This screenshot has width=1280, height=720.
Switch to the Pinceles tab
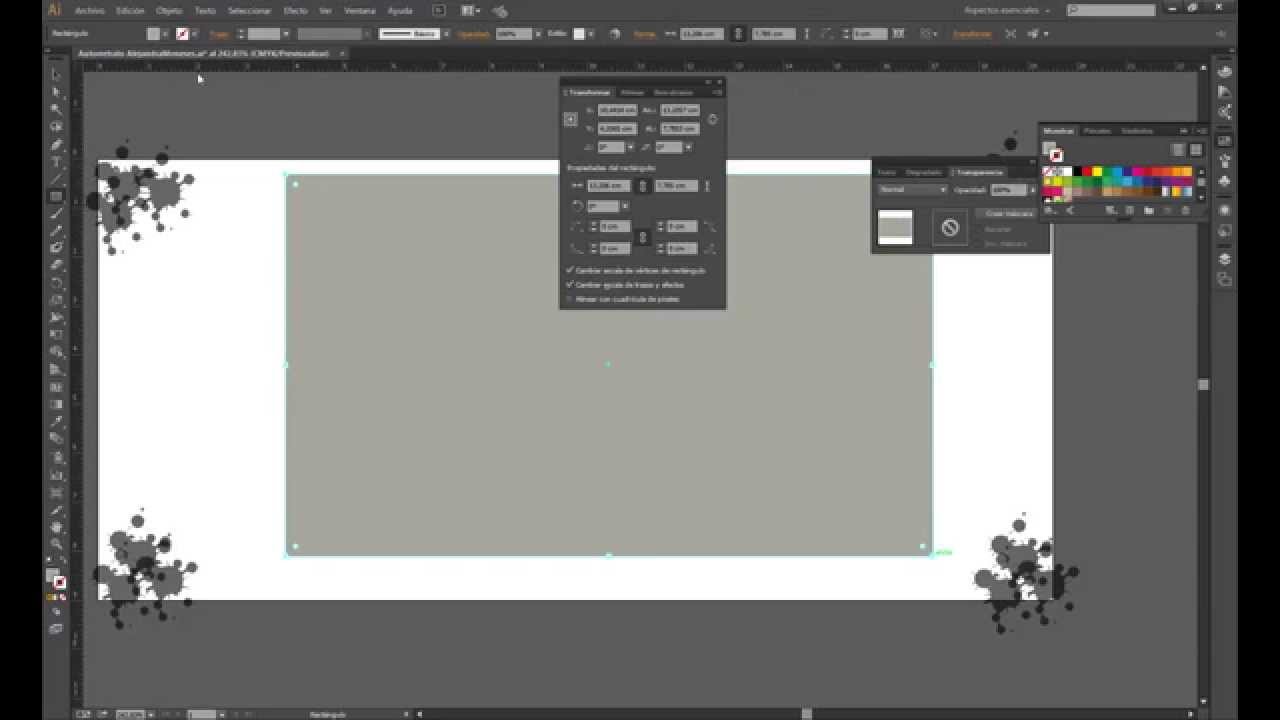(1097, 130)
